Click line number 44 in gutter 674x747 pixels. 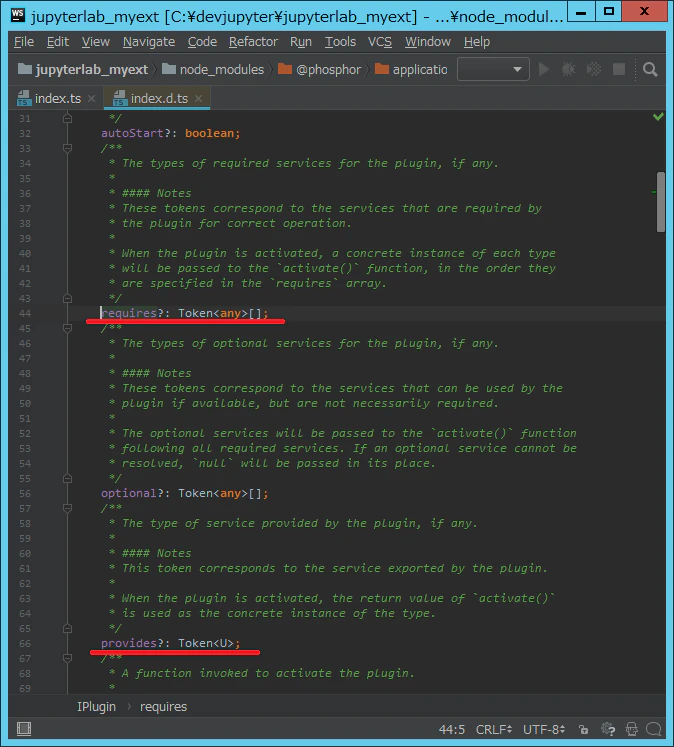pos(25,313)
